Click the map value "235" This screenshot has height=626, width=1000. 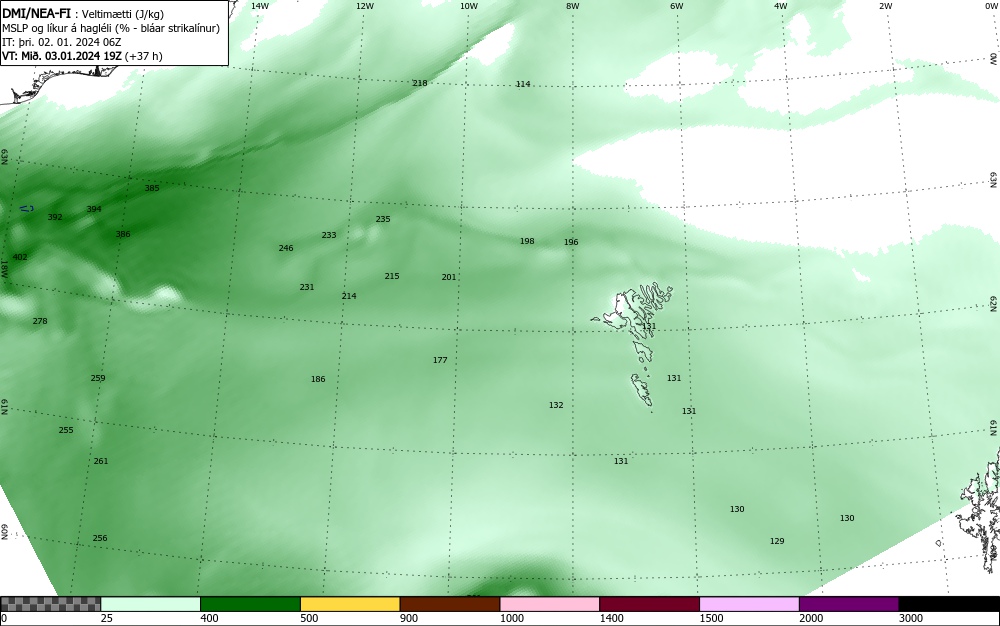pos(383,219)
